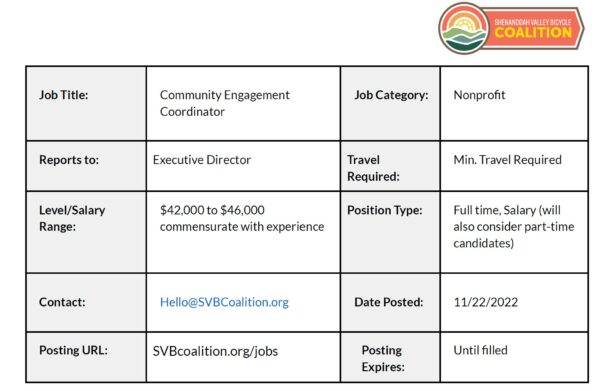Click the SVBcoalition.org/jobs posting URL
Screen dimensions: 600x391
click(x=215, y=351)
